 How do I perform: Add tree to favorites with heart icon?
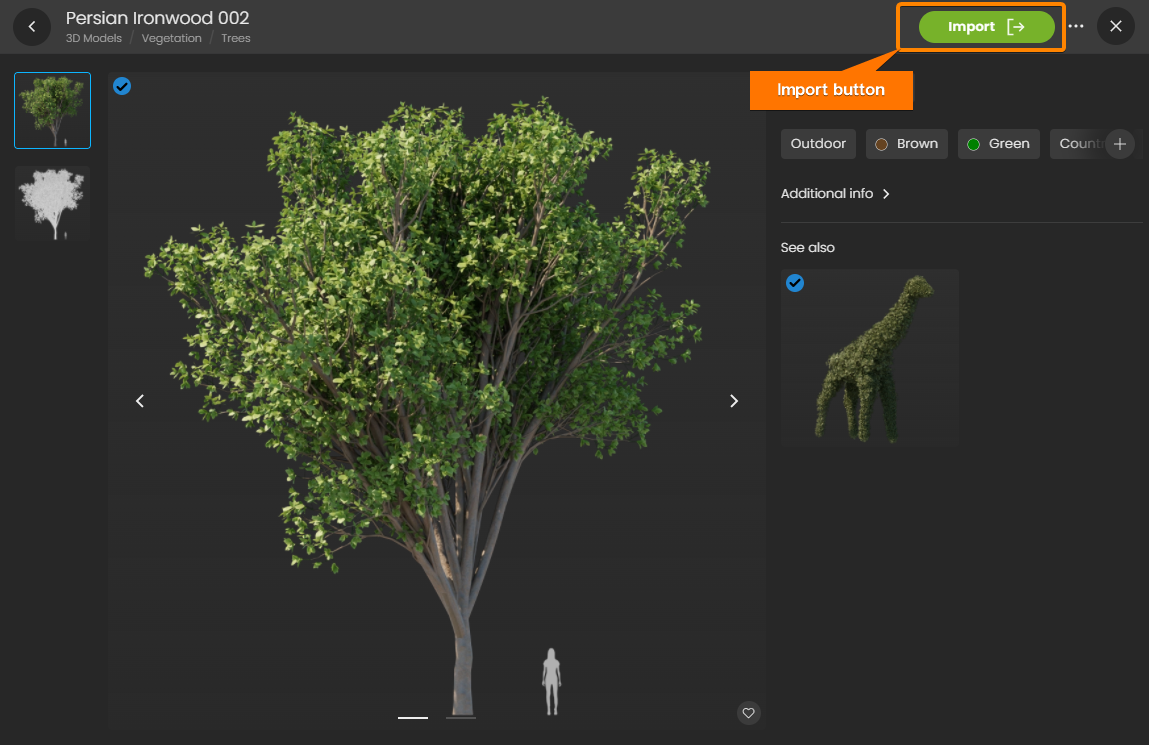(748, 713)
